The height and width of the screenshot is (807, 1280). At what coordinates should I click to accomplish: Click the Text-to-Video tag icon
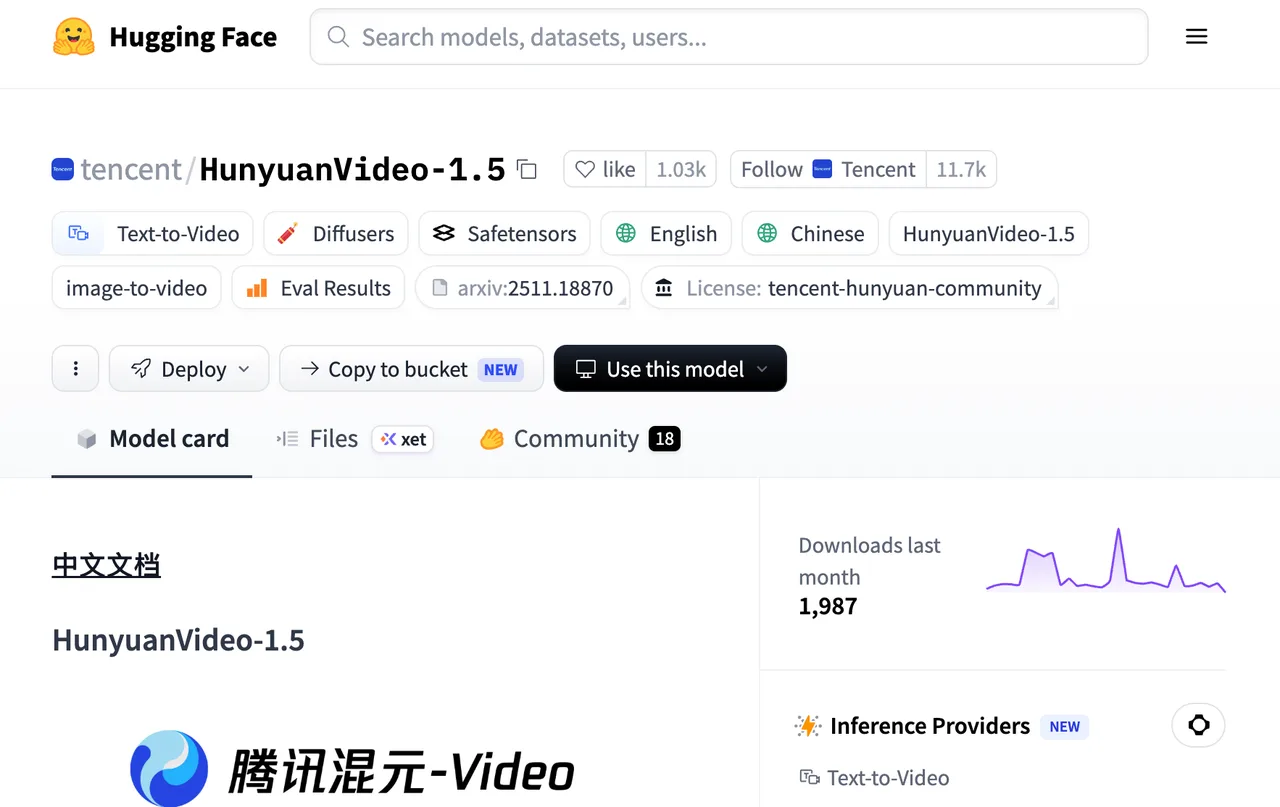pyautogui.click(x=79, y=233)
